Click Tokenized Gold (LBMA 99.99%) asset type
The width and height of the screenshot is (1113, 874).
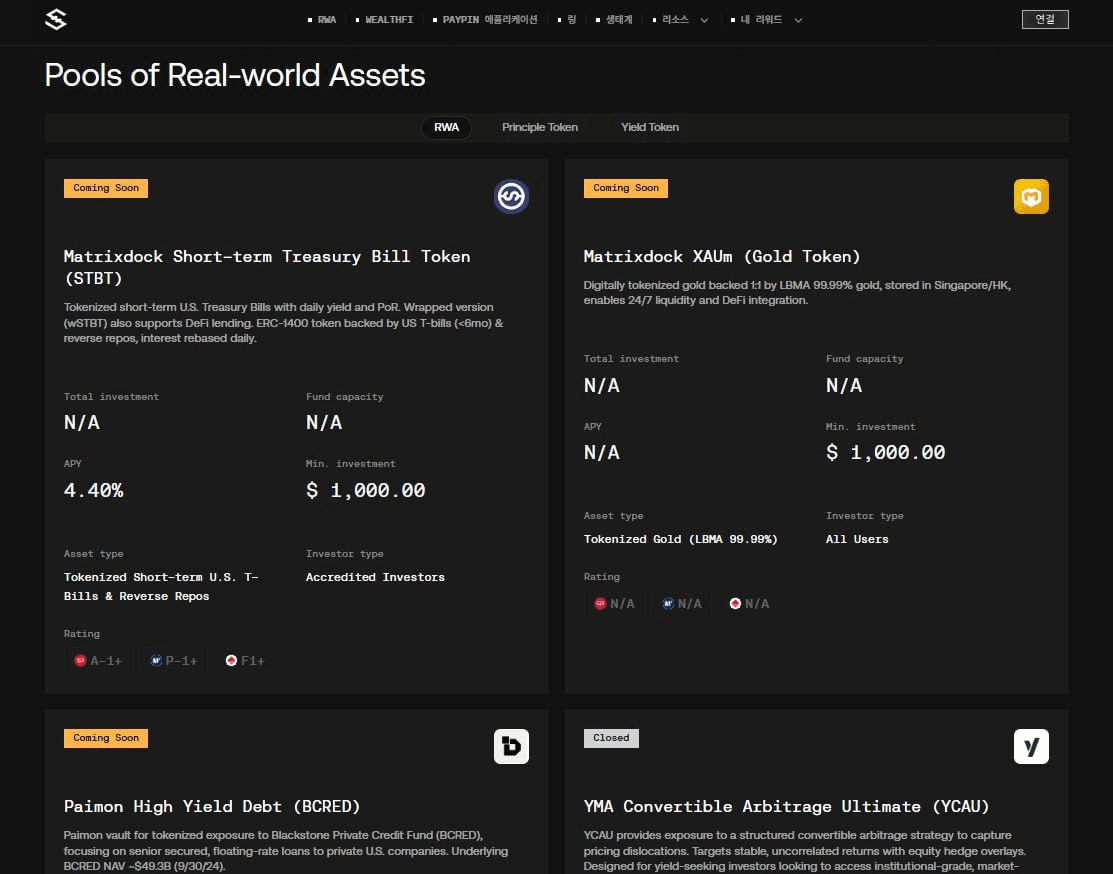[681, 540]
